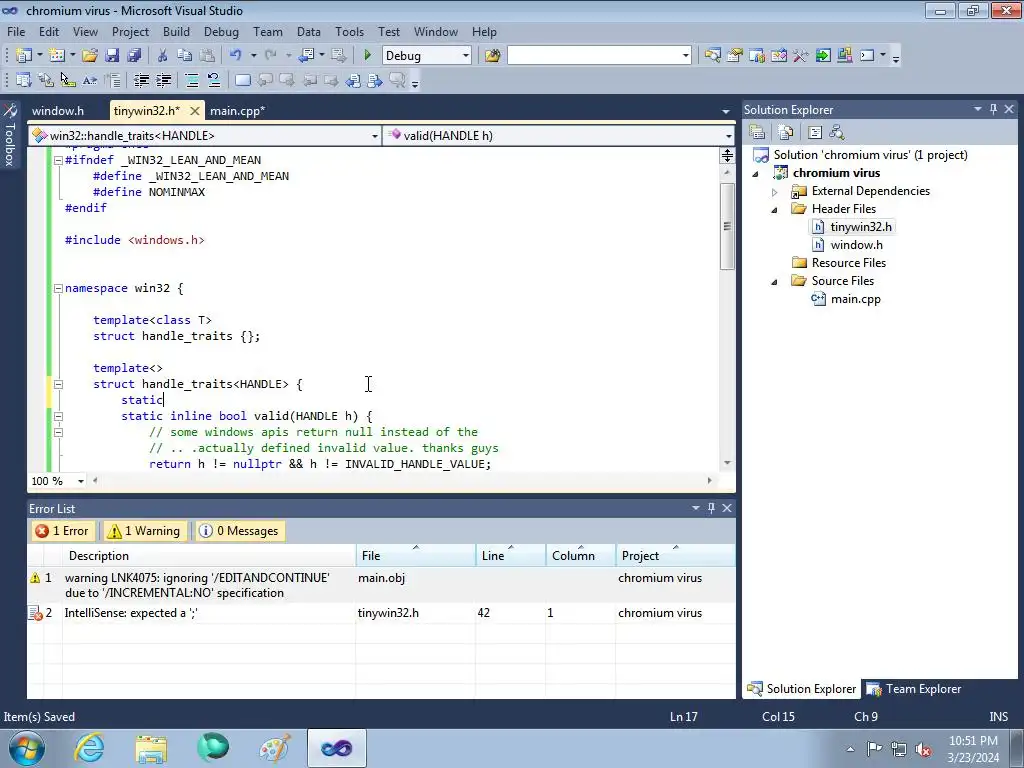Open the Build menu

click(x=176, y=31)
